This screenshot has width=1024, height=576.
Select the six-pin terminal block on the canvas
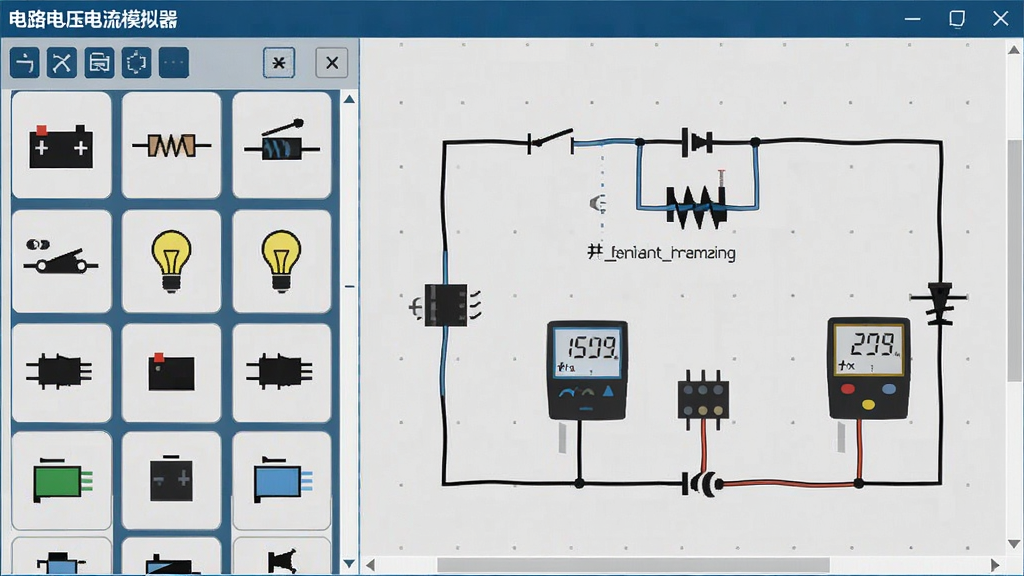click(x=703, y=399)
